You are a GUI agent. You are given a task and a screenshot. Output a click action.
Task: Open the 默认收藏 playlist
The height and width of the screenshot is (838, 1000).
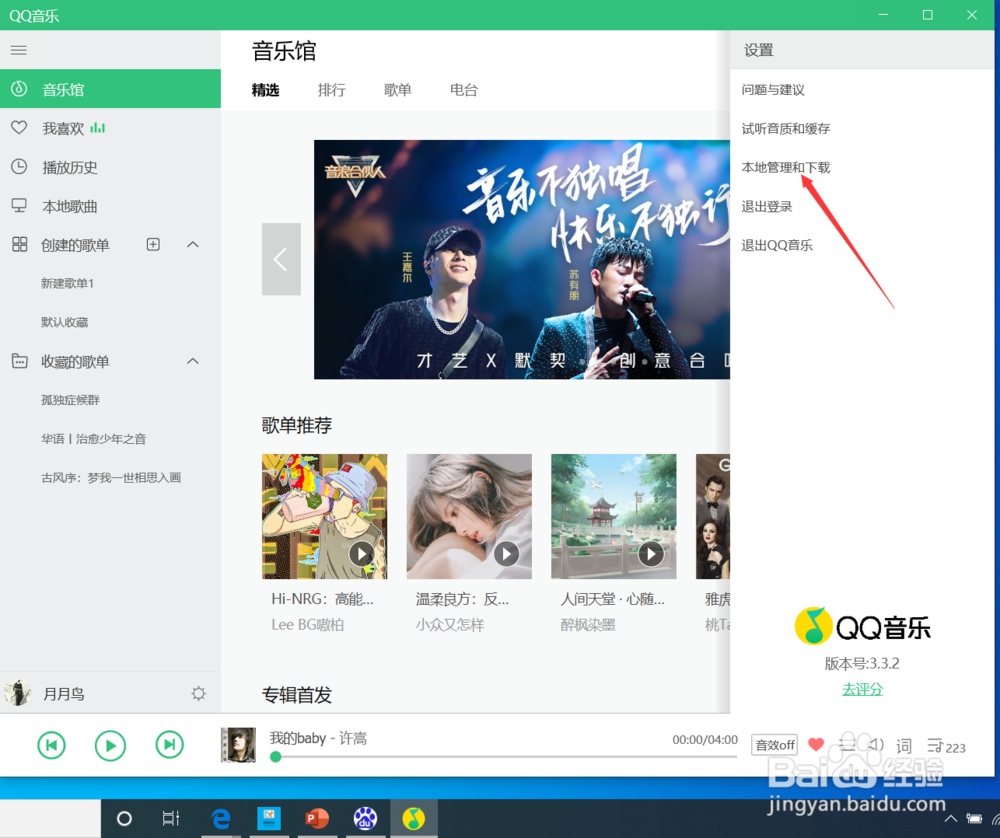point(64,322)
